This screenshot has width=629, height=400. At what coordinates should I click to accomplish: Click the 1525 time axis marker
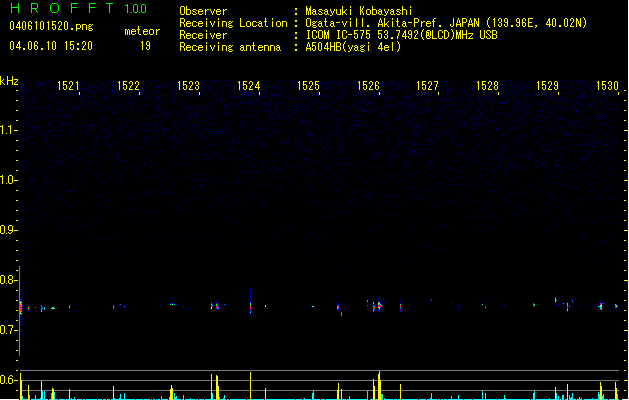[308, 86]
